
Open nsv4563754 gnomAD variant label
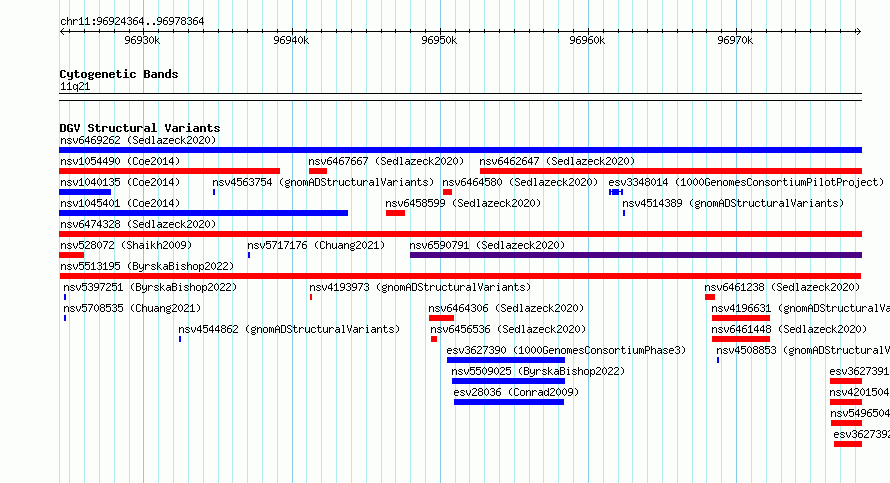pos(323,182)
